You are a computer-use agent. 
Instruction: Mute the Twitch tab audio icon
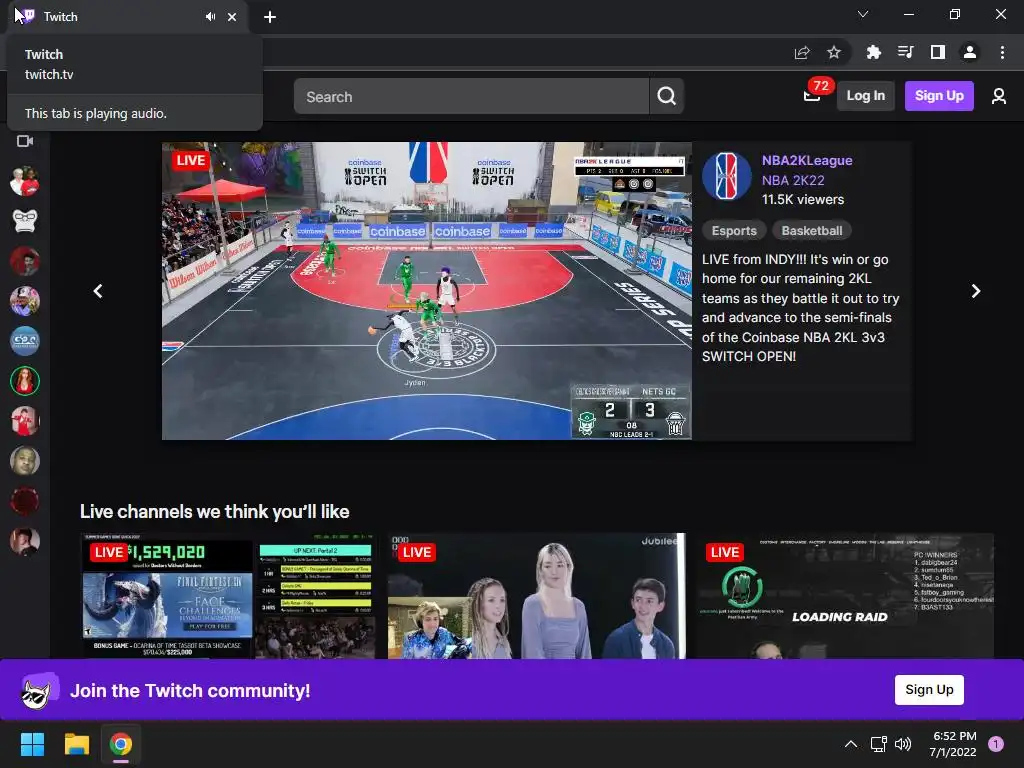pos(210,17)
